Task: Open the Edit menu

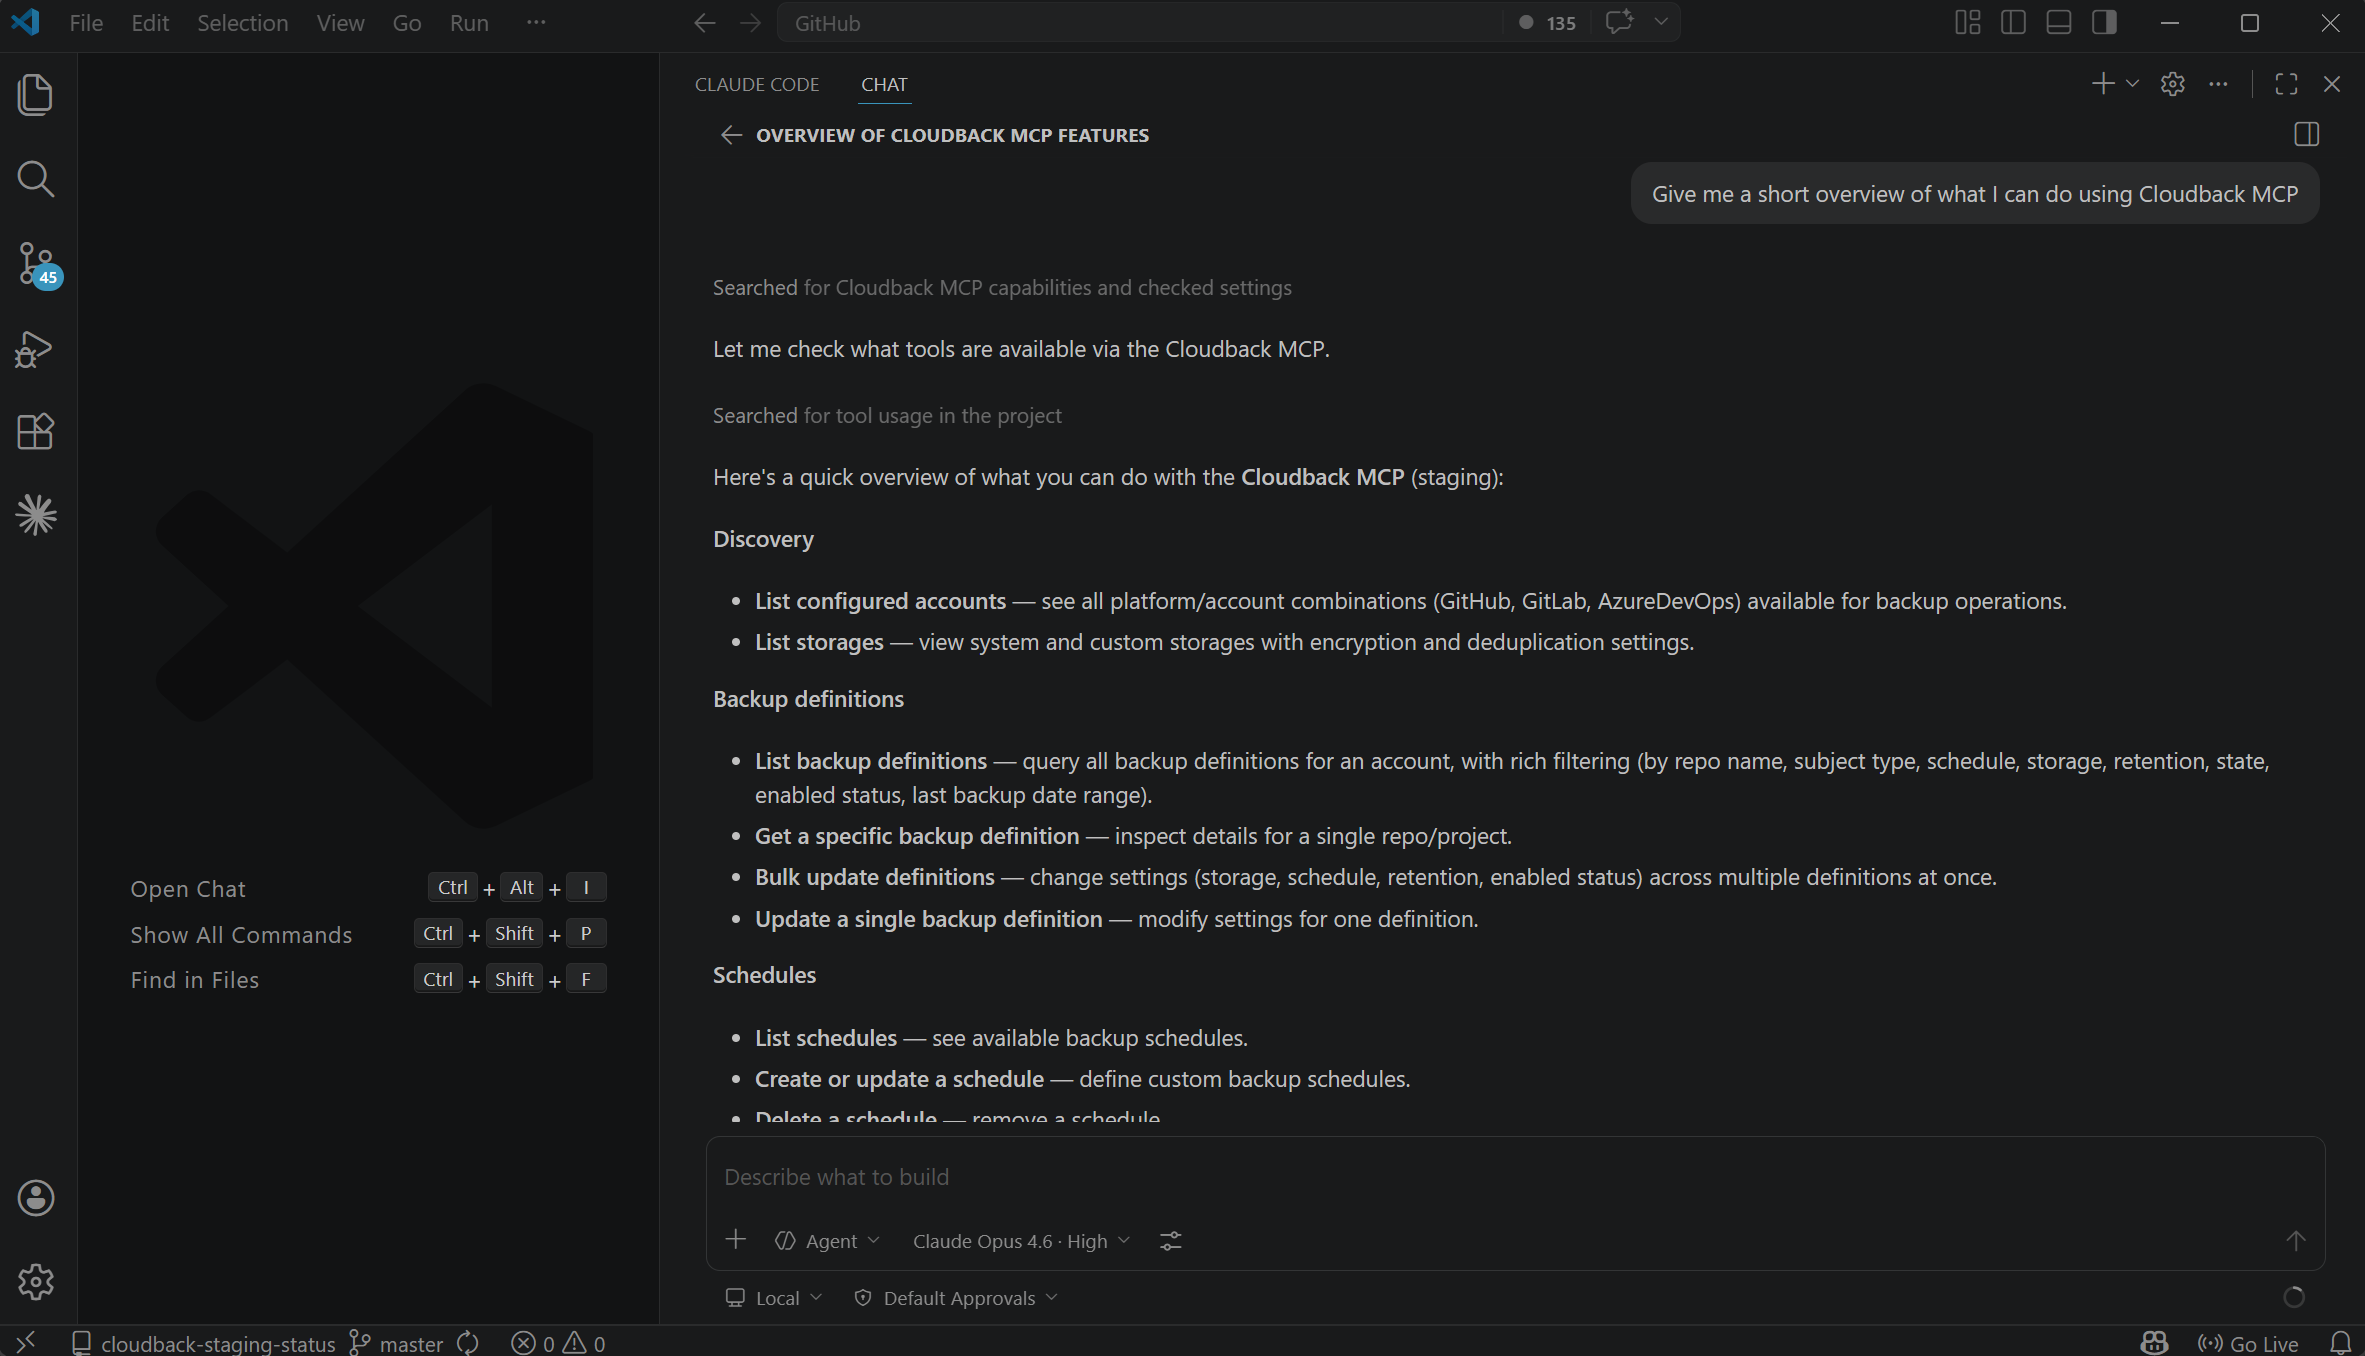Action: (x=150, y=23)
